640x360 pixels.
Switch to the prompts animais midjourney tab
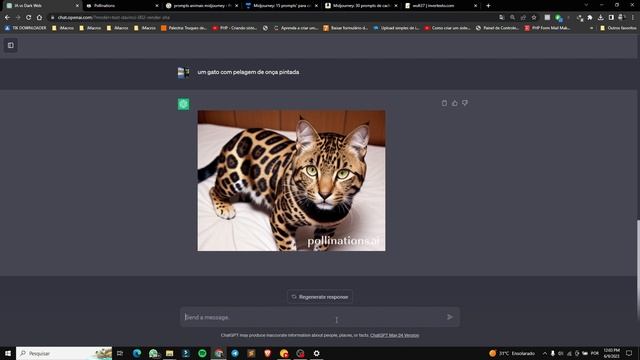point(202,6)
